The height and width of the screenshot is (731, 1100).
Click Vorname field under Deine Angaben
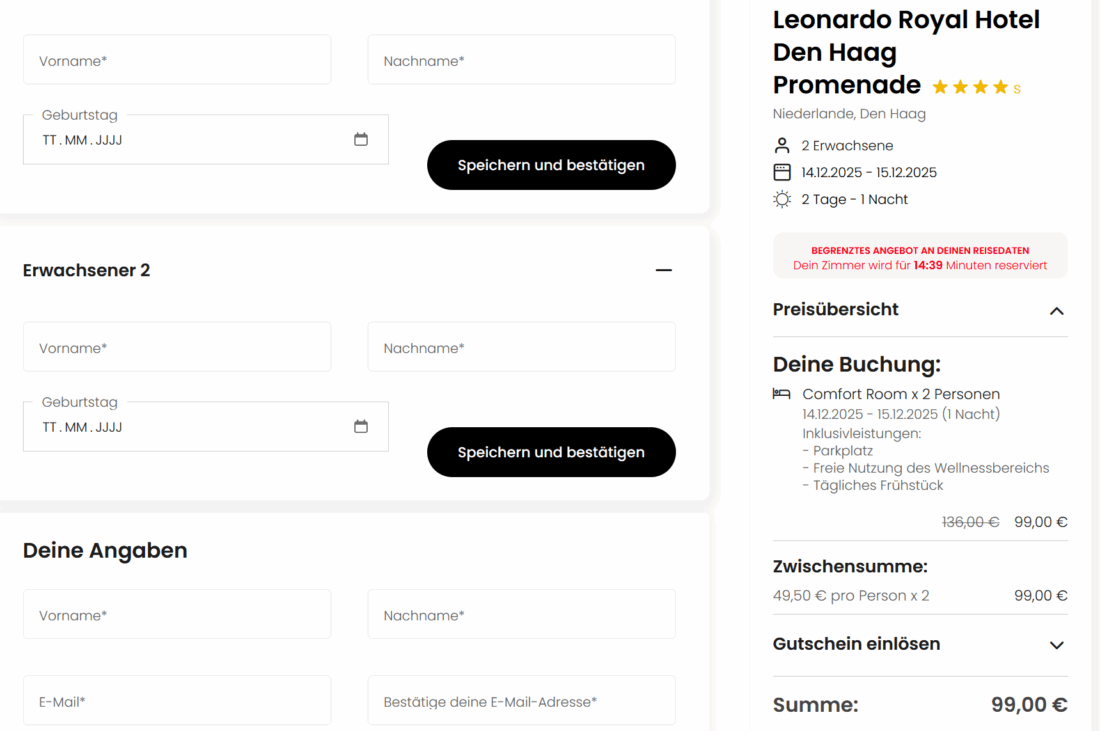(177, 615)
